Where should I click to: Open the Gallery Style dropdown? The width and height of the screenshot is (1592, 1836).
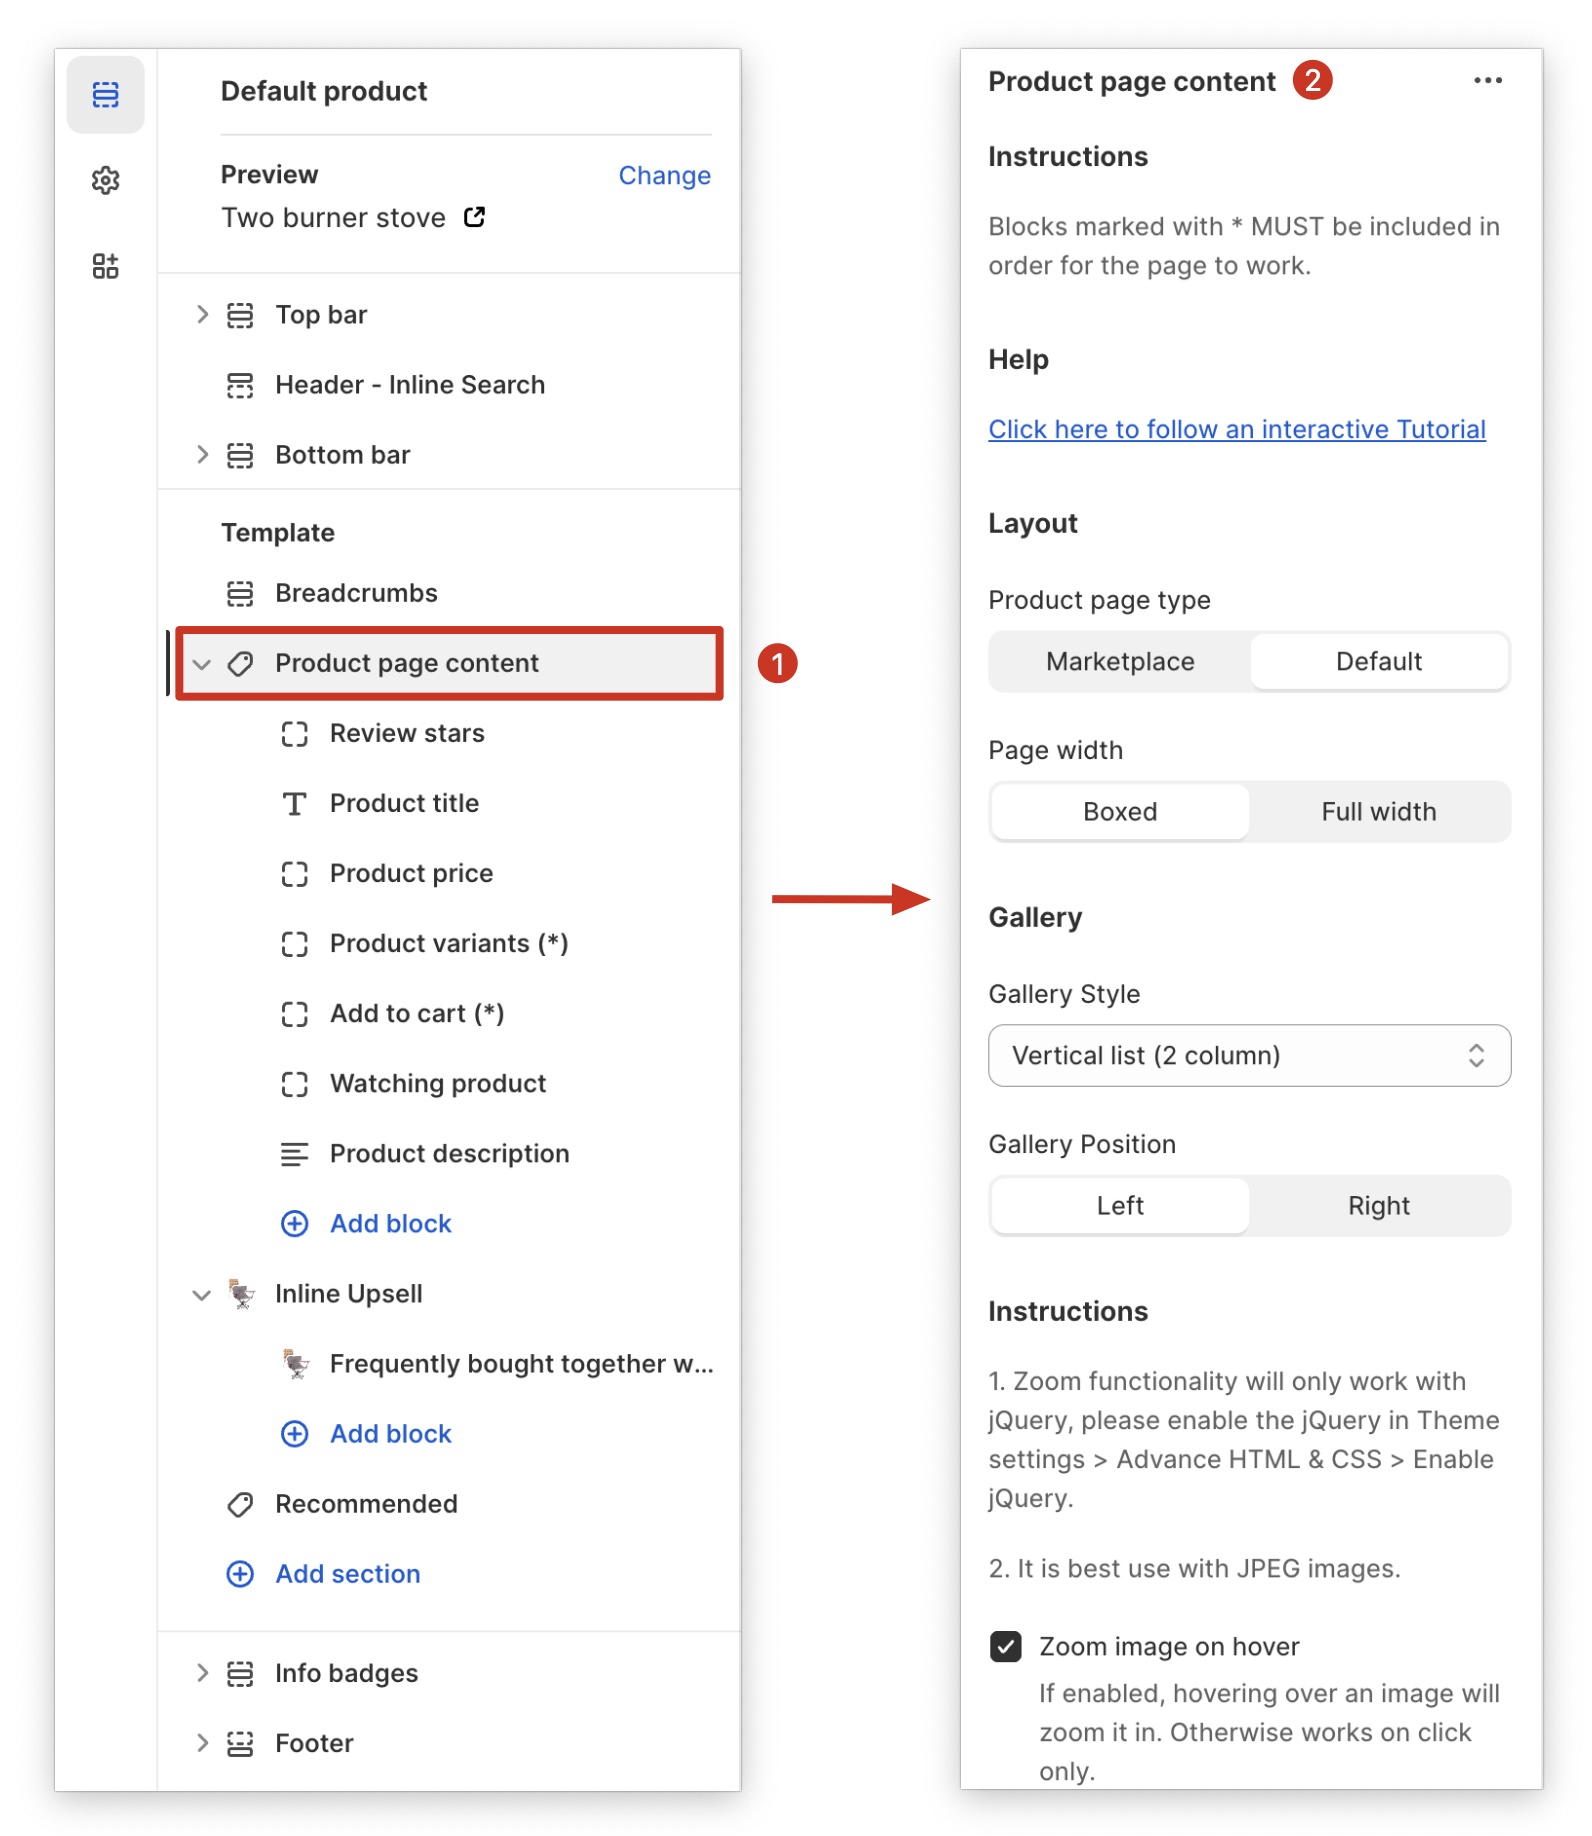point(1248,1055)
